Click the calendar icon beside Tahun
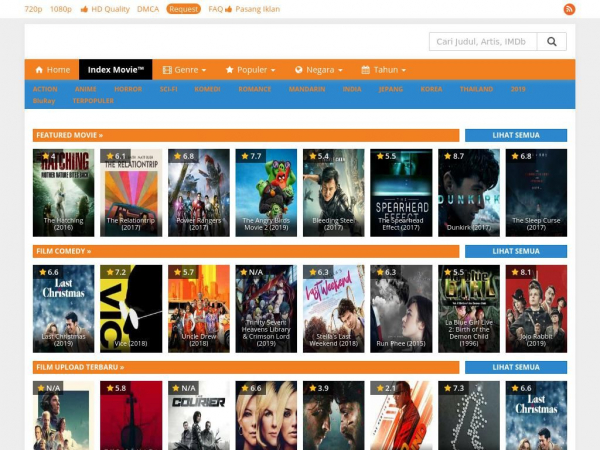The image size is (600, 450). click(x=365, y=70)
